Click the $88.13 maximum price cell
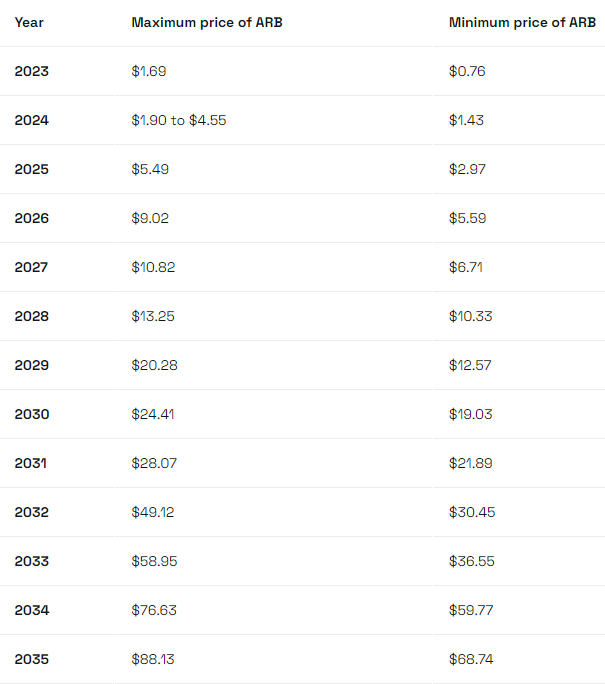This screenshot has width=605, height=684. point(153,659)
